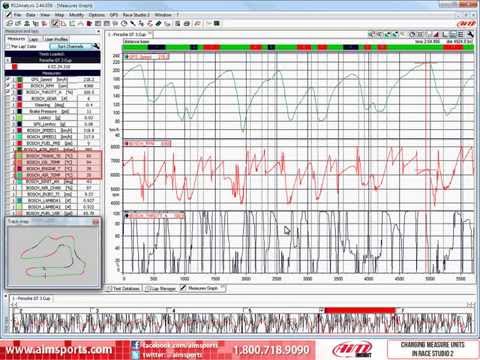480x360 pixels.
Task: Close the Measures and laps panel
Action: [99, 31]
